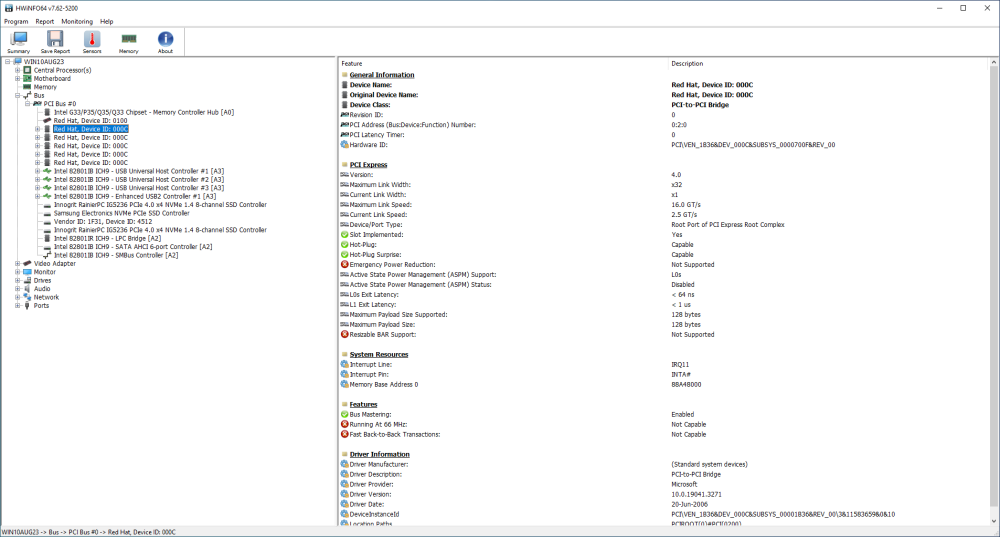The width and height of the screenshot is (1000, 537).
Task: Open the Sensors thermometer icon
Action: point(92,42)
